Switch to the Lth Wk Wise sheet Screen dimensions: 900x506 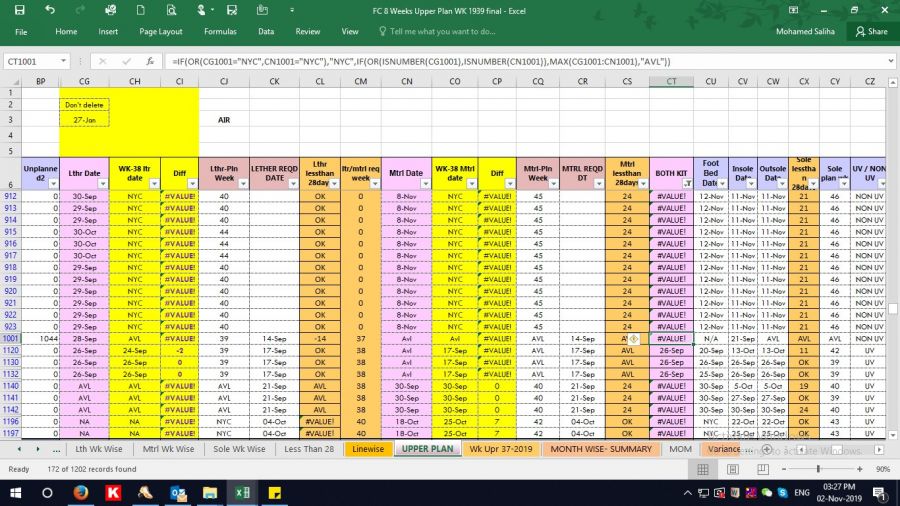click(99, 449)
